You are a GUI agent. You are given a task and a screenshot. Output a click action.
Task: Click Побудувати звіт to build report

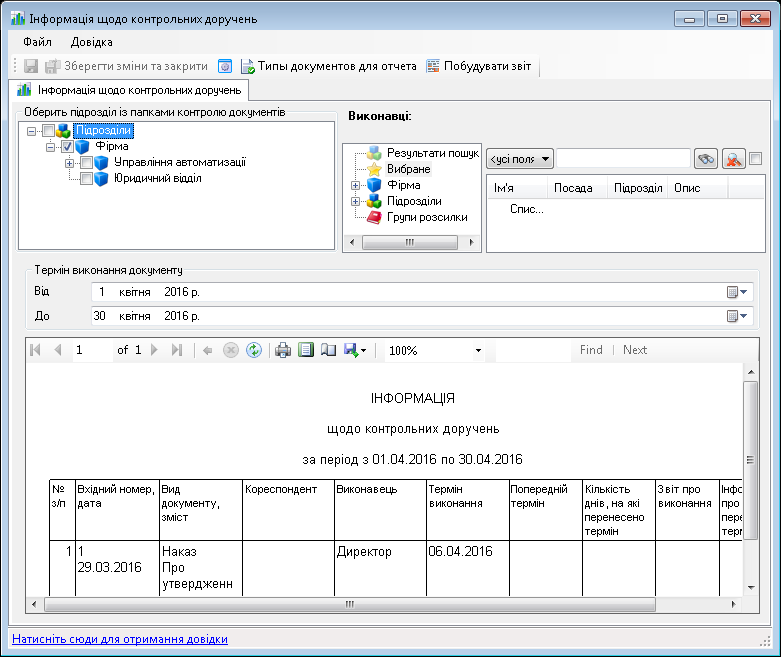(x=479, y=66)
